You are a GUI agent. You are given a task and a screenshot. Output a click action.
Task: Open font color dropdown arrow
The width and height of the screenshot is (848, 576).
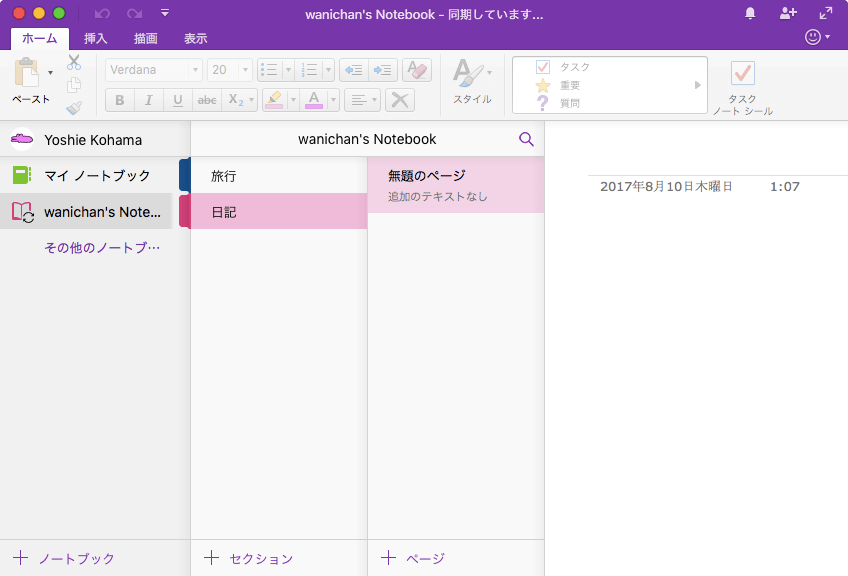tap(333, 100)
